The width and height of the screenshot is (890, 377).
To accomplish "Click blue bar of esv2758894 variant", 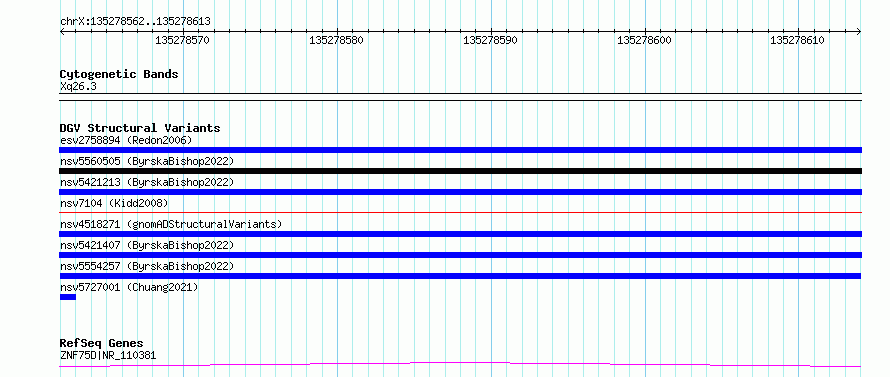I will pyautogui.click(x=460, y=150).
